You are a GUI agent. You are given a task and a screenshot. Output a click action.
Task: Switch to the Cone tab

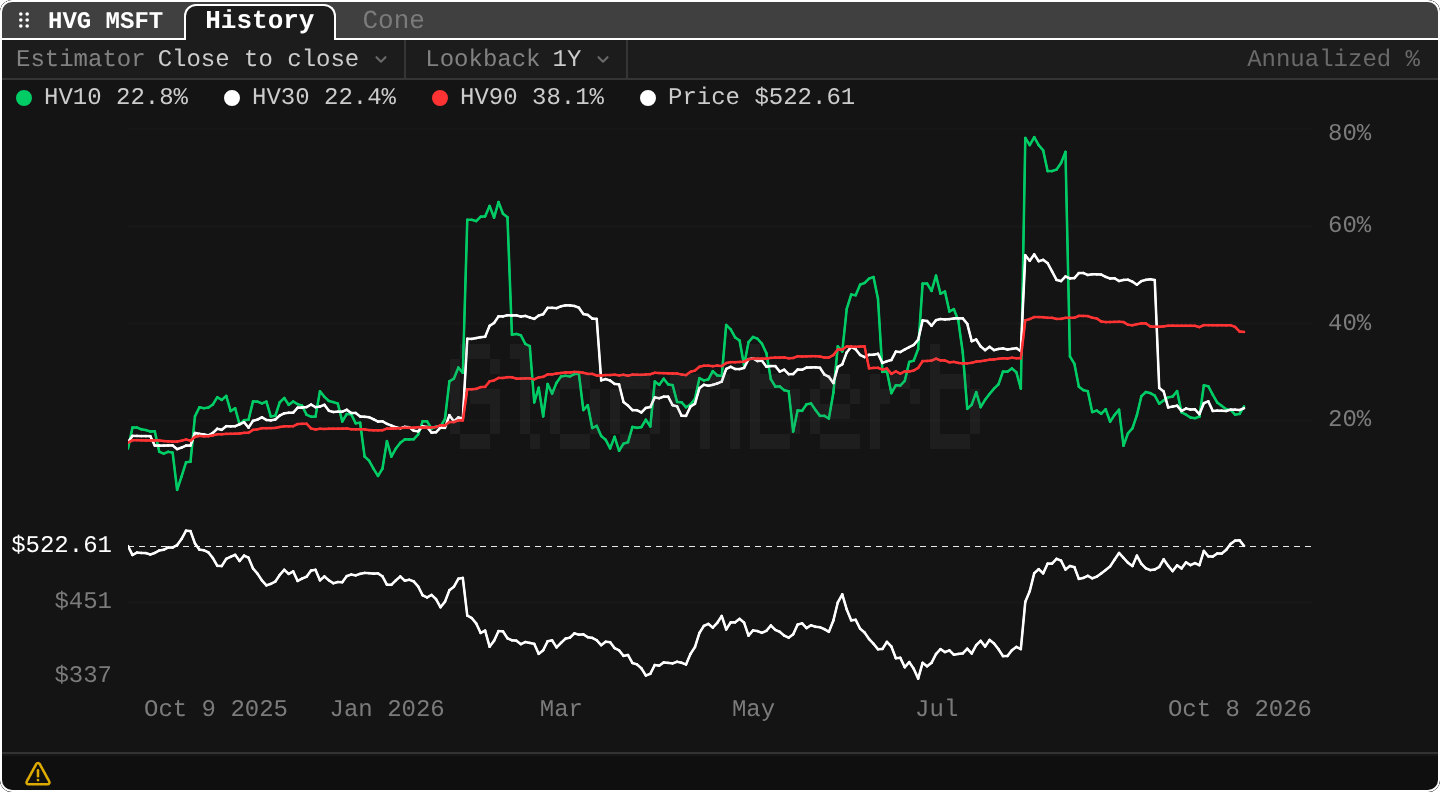(393, 21)
